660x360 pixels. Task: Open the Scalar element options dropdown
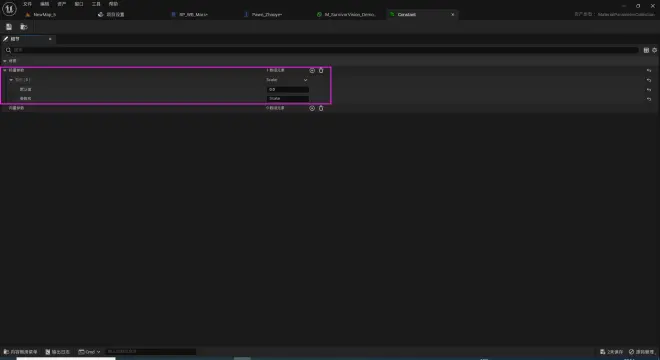(x=287, y=80)
